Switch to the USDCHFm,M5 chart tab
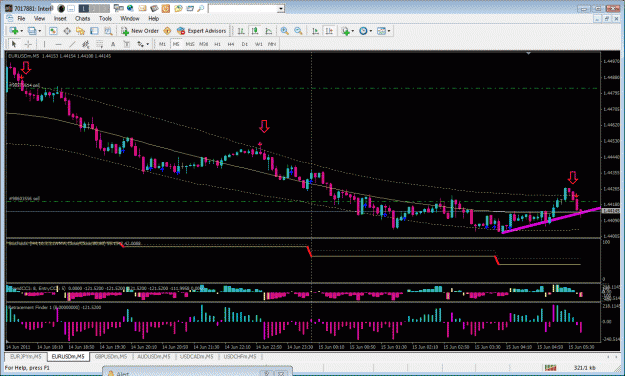This screenshot has height=376, width=625. (x=240, y=356)
